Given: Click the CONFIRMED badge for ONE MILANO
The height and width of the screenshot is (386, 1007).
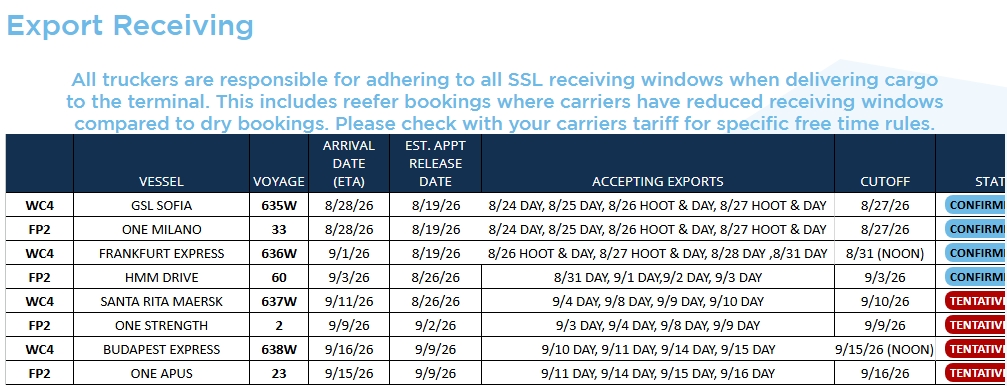Looking at the screenshot, I should (976, 229).
